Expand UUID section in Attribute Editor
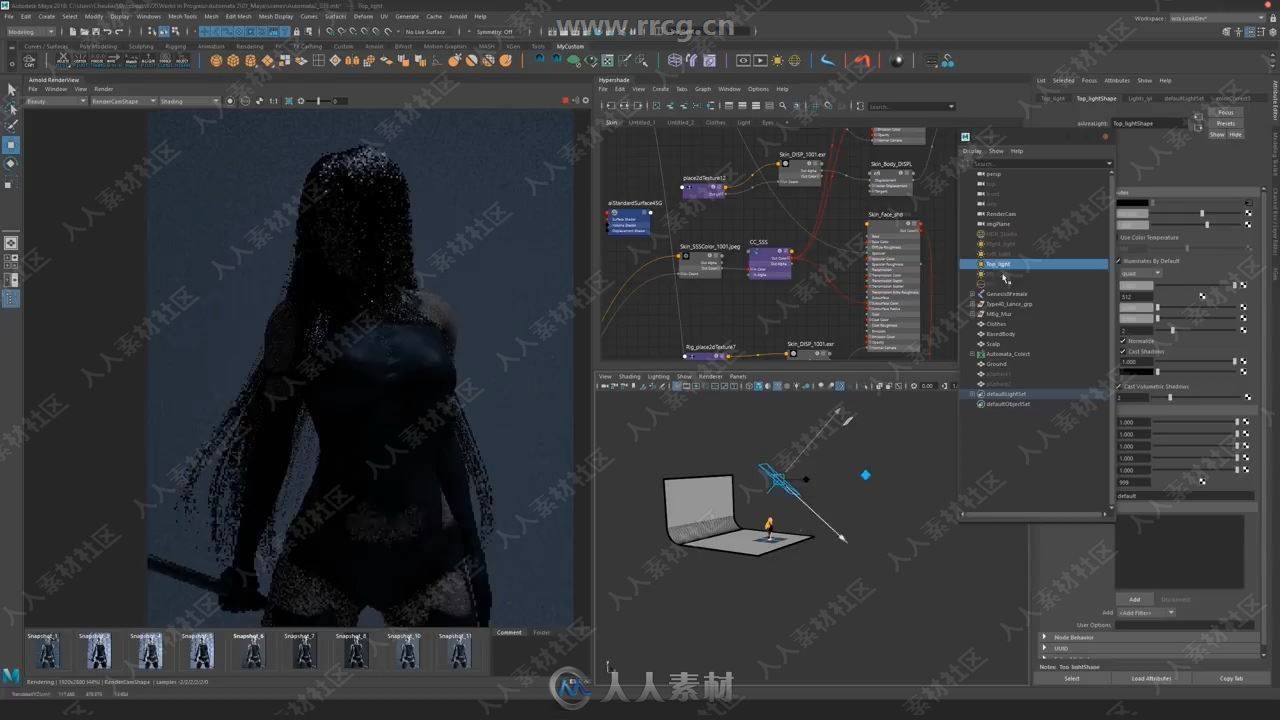The height and width of the screenshot is (720, 1280). 1045,648
